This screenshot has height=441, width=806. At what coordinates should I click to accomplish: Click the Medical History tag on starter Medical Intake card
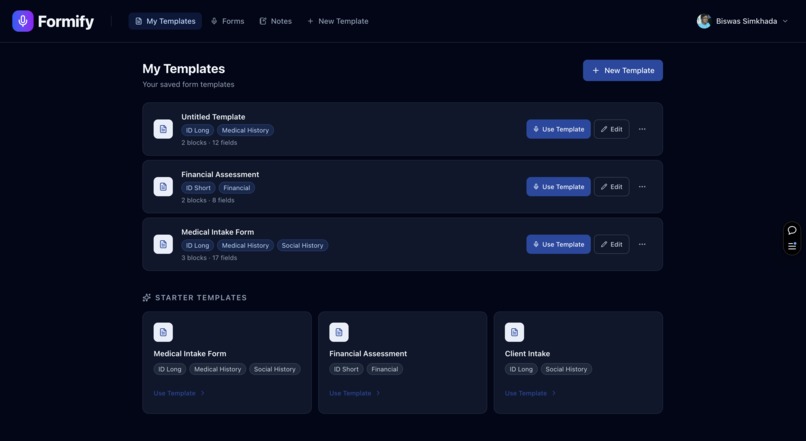(217, 369)
